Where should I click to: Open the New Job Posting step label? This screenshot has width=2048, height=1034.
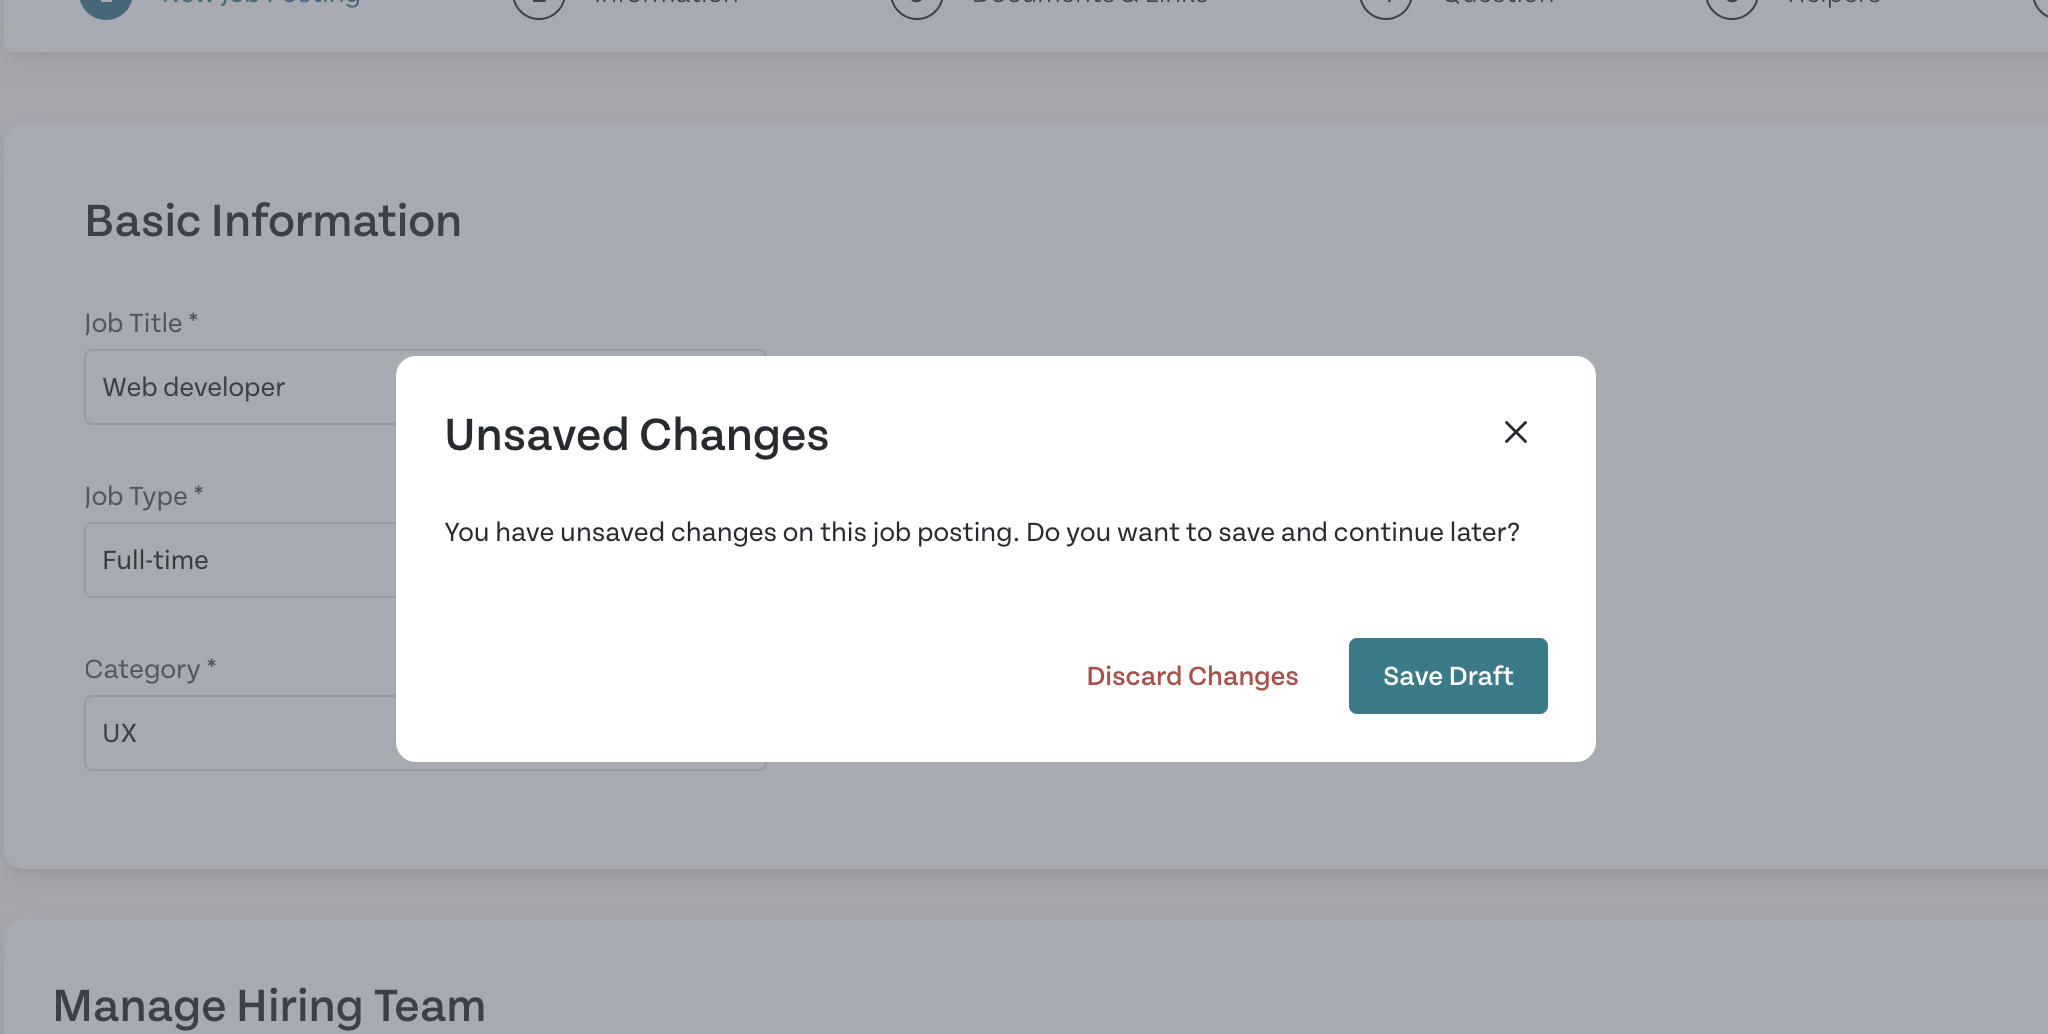(x=261, y=4)
